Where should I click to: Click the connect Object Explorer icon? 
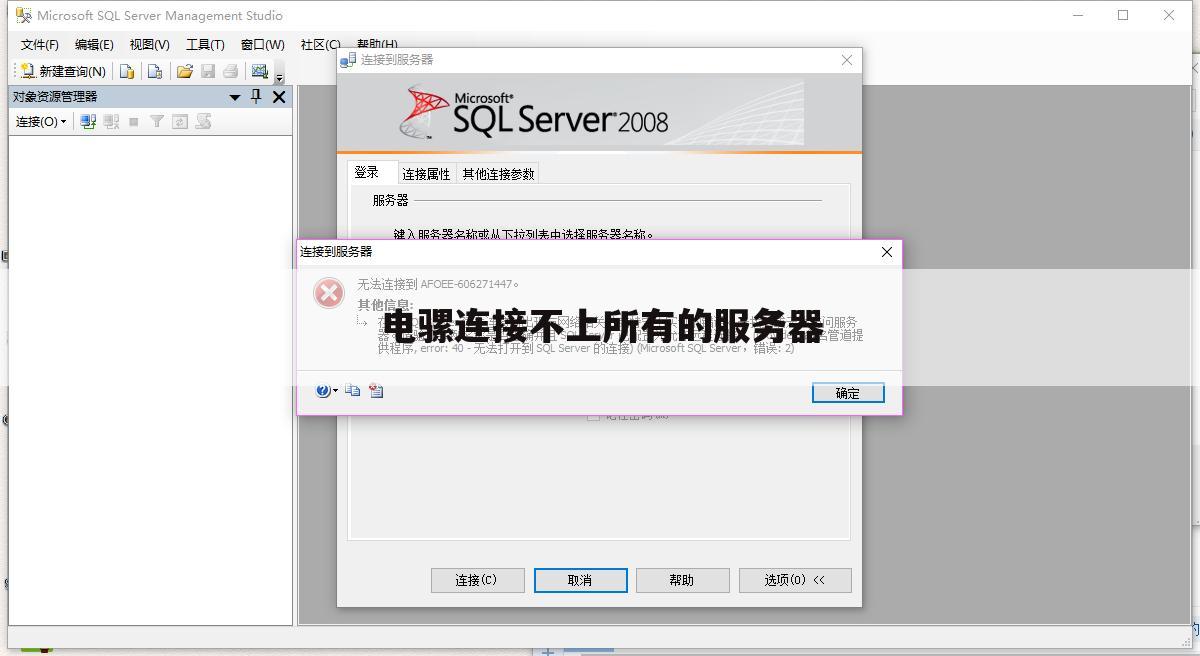coord(88,121)
